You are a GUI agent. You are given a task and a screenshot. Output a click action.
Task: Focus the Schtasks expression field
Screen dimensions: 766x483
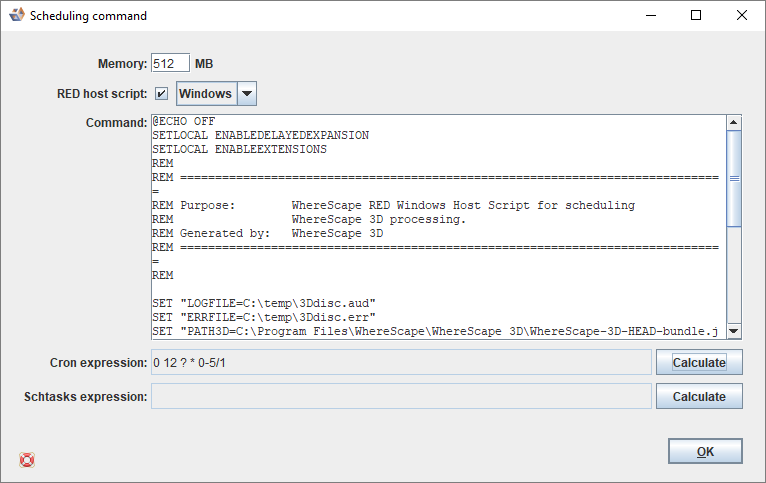[x=400, y=396]
